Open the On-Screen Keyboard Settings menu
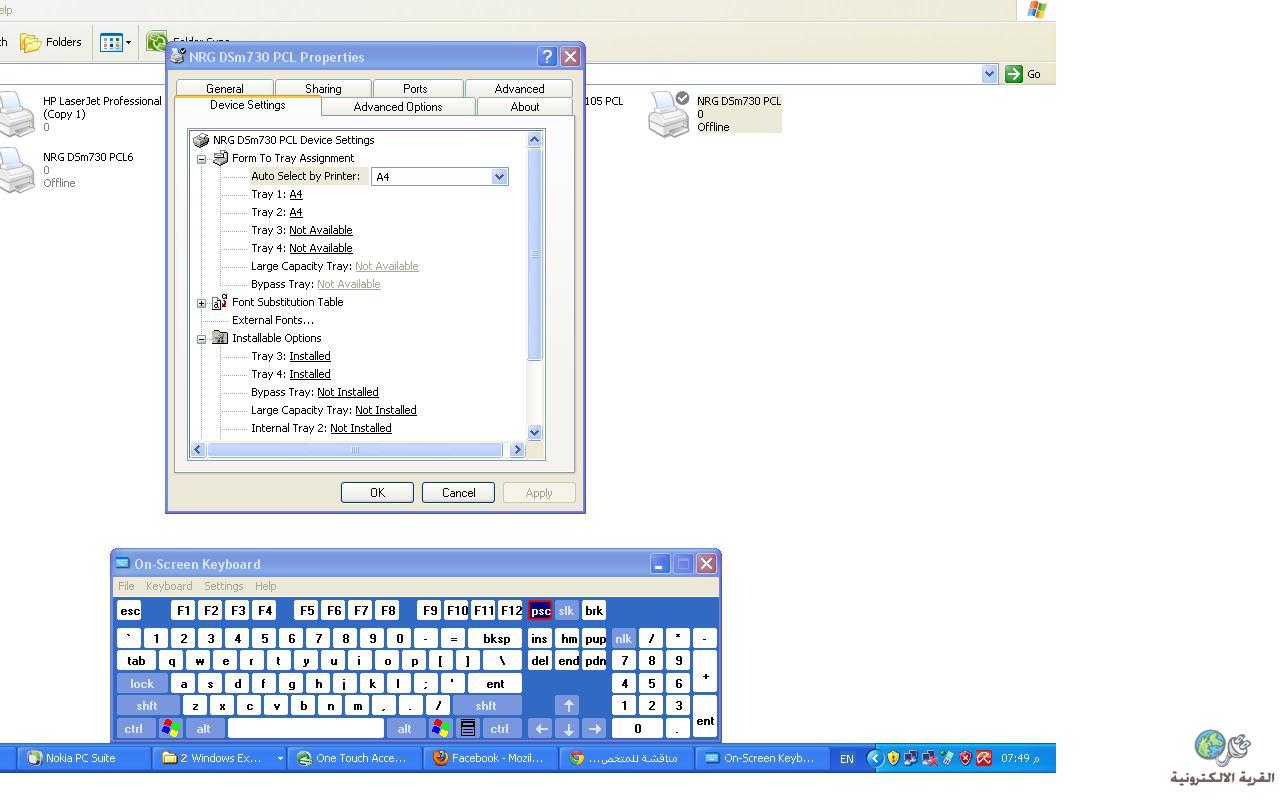This screenshot has height=800, width=1280. 224,586
